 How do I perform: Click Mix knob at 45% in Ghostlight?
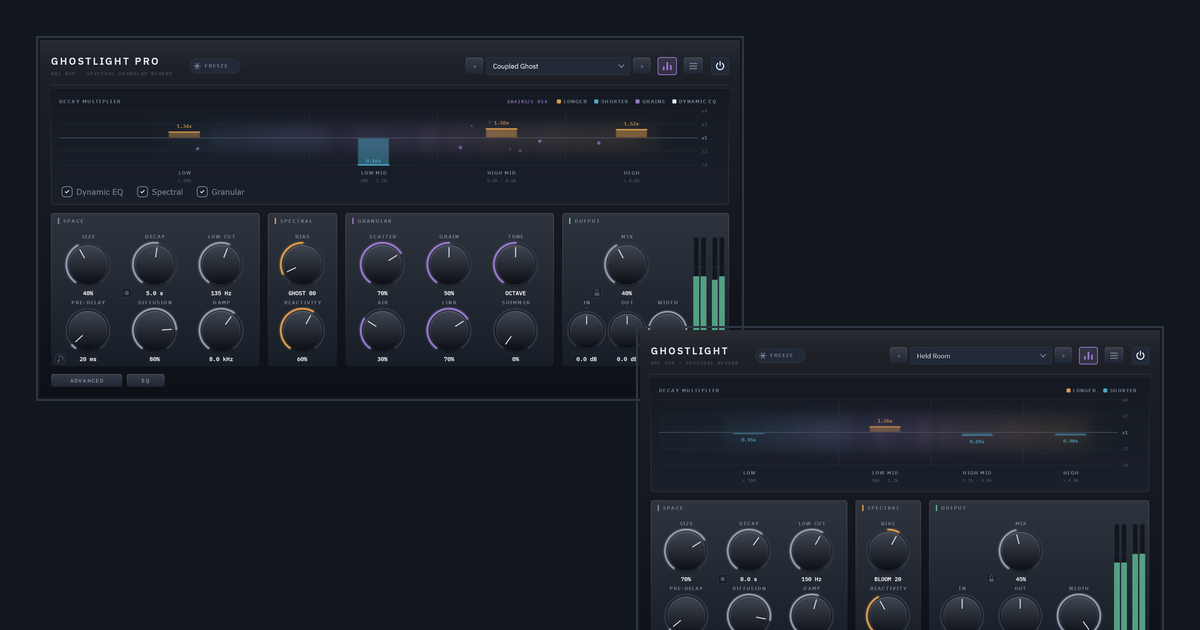click(1020, 551)
